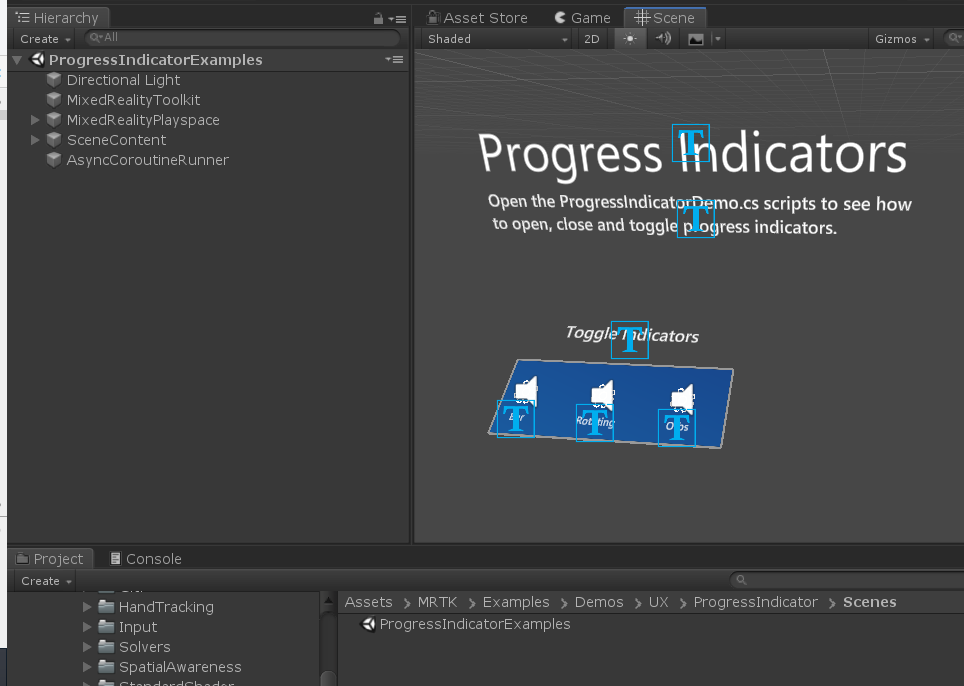Expand the MixedRealityPlayspace object
Image resolution: width=964 pixels, height=686 pixels.
coord(35,120)
